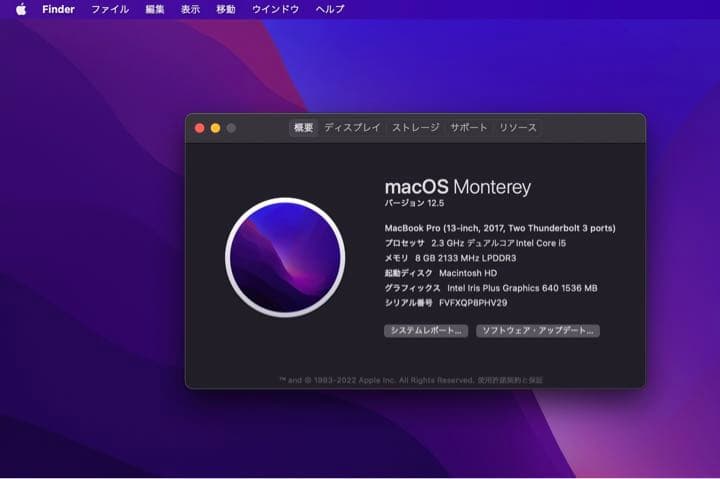Click the macOS Monterey title
This screenshot has height=479, width=720.
[458, 187]
